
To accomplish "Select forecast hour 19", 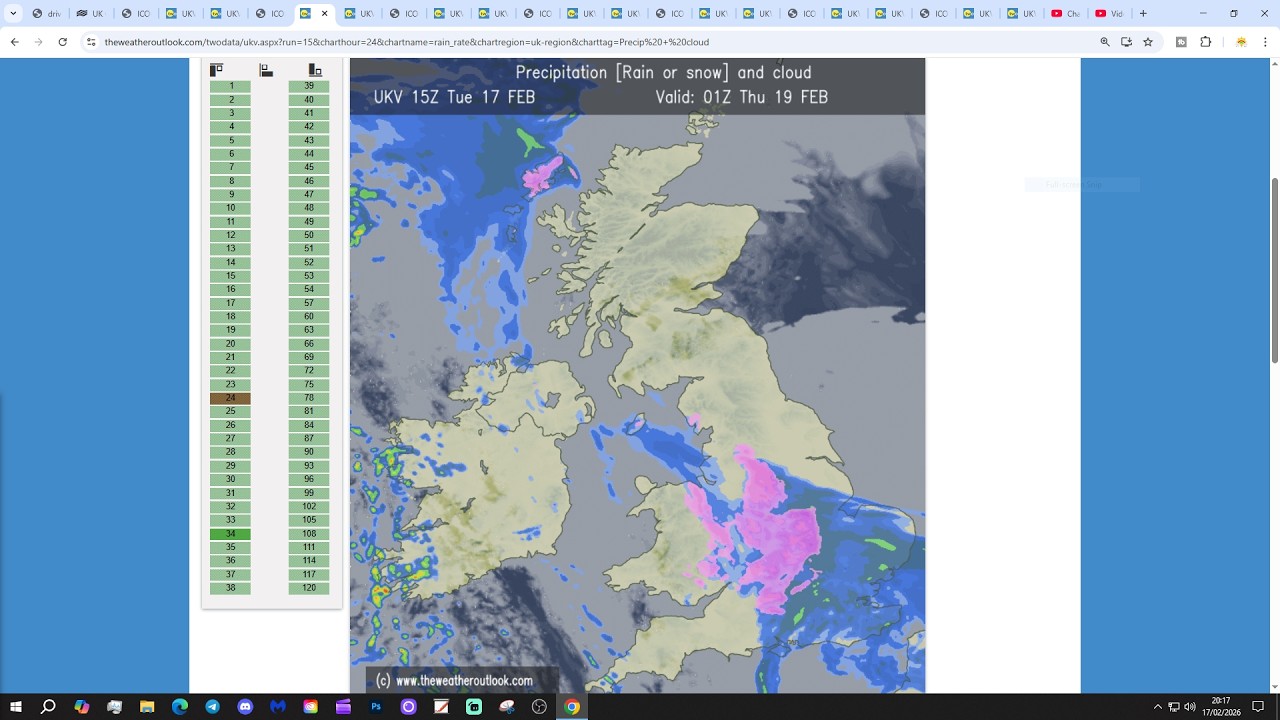I will [x=231, y=330].
